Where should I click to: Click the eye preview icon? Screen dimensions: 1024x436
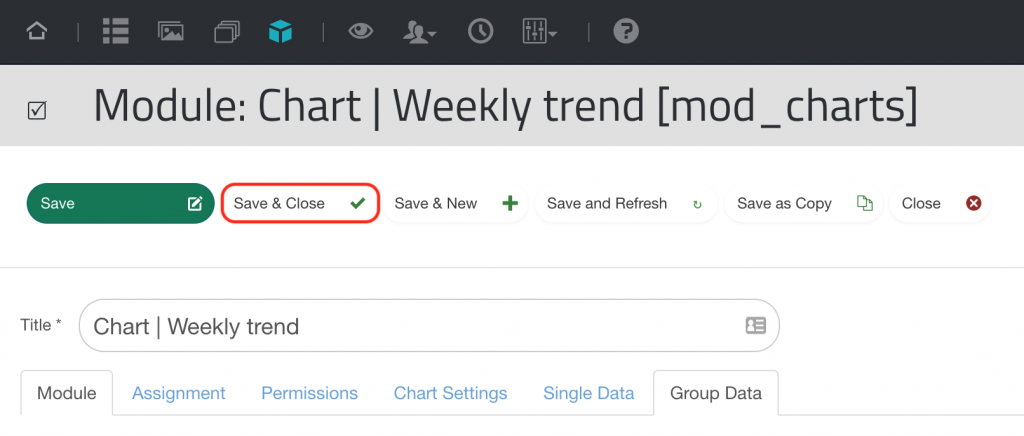click(x=360, y=31)
